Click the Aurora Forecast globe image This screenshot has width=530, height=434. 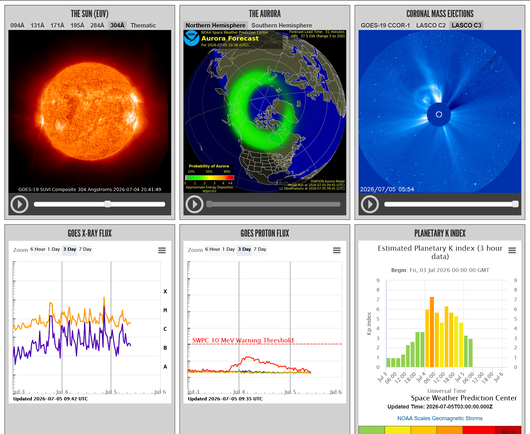pos(265,112)
